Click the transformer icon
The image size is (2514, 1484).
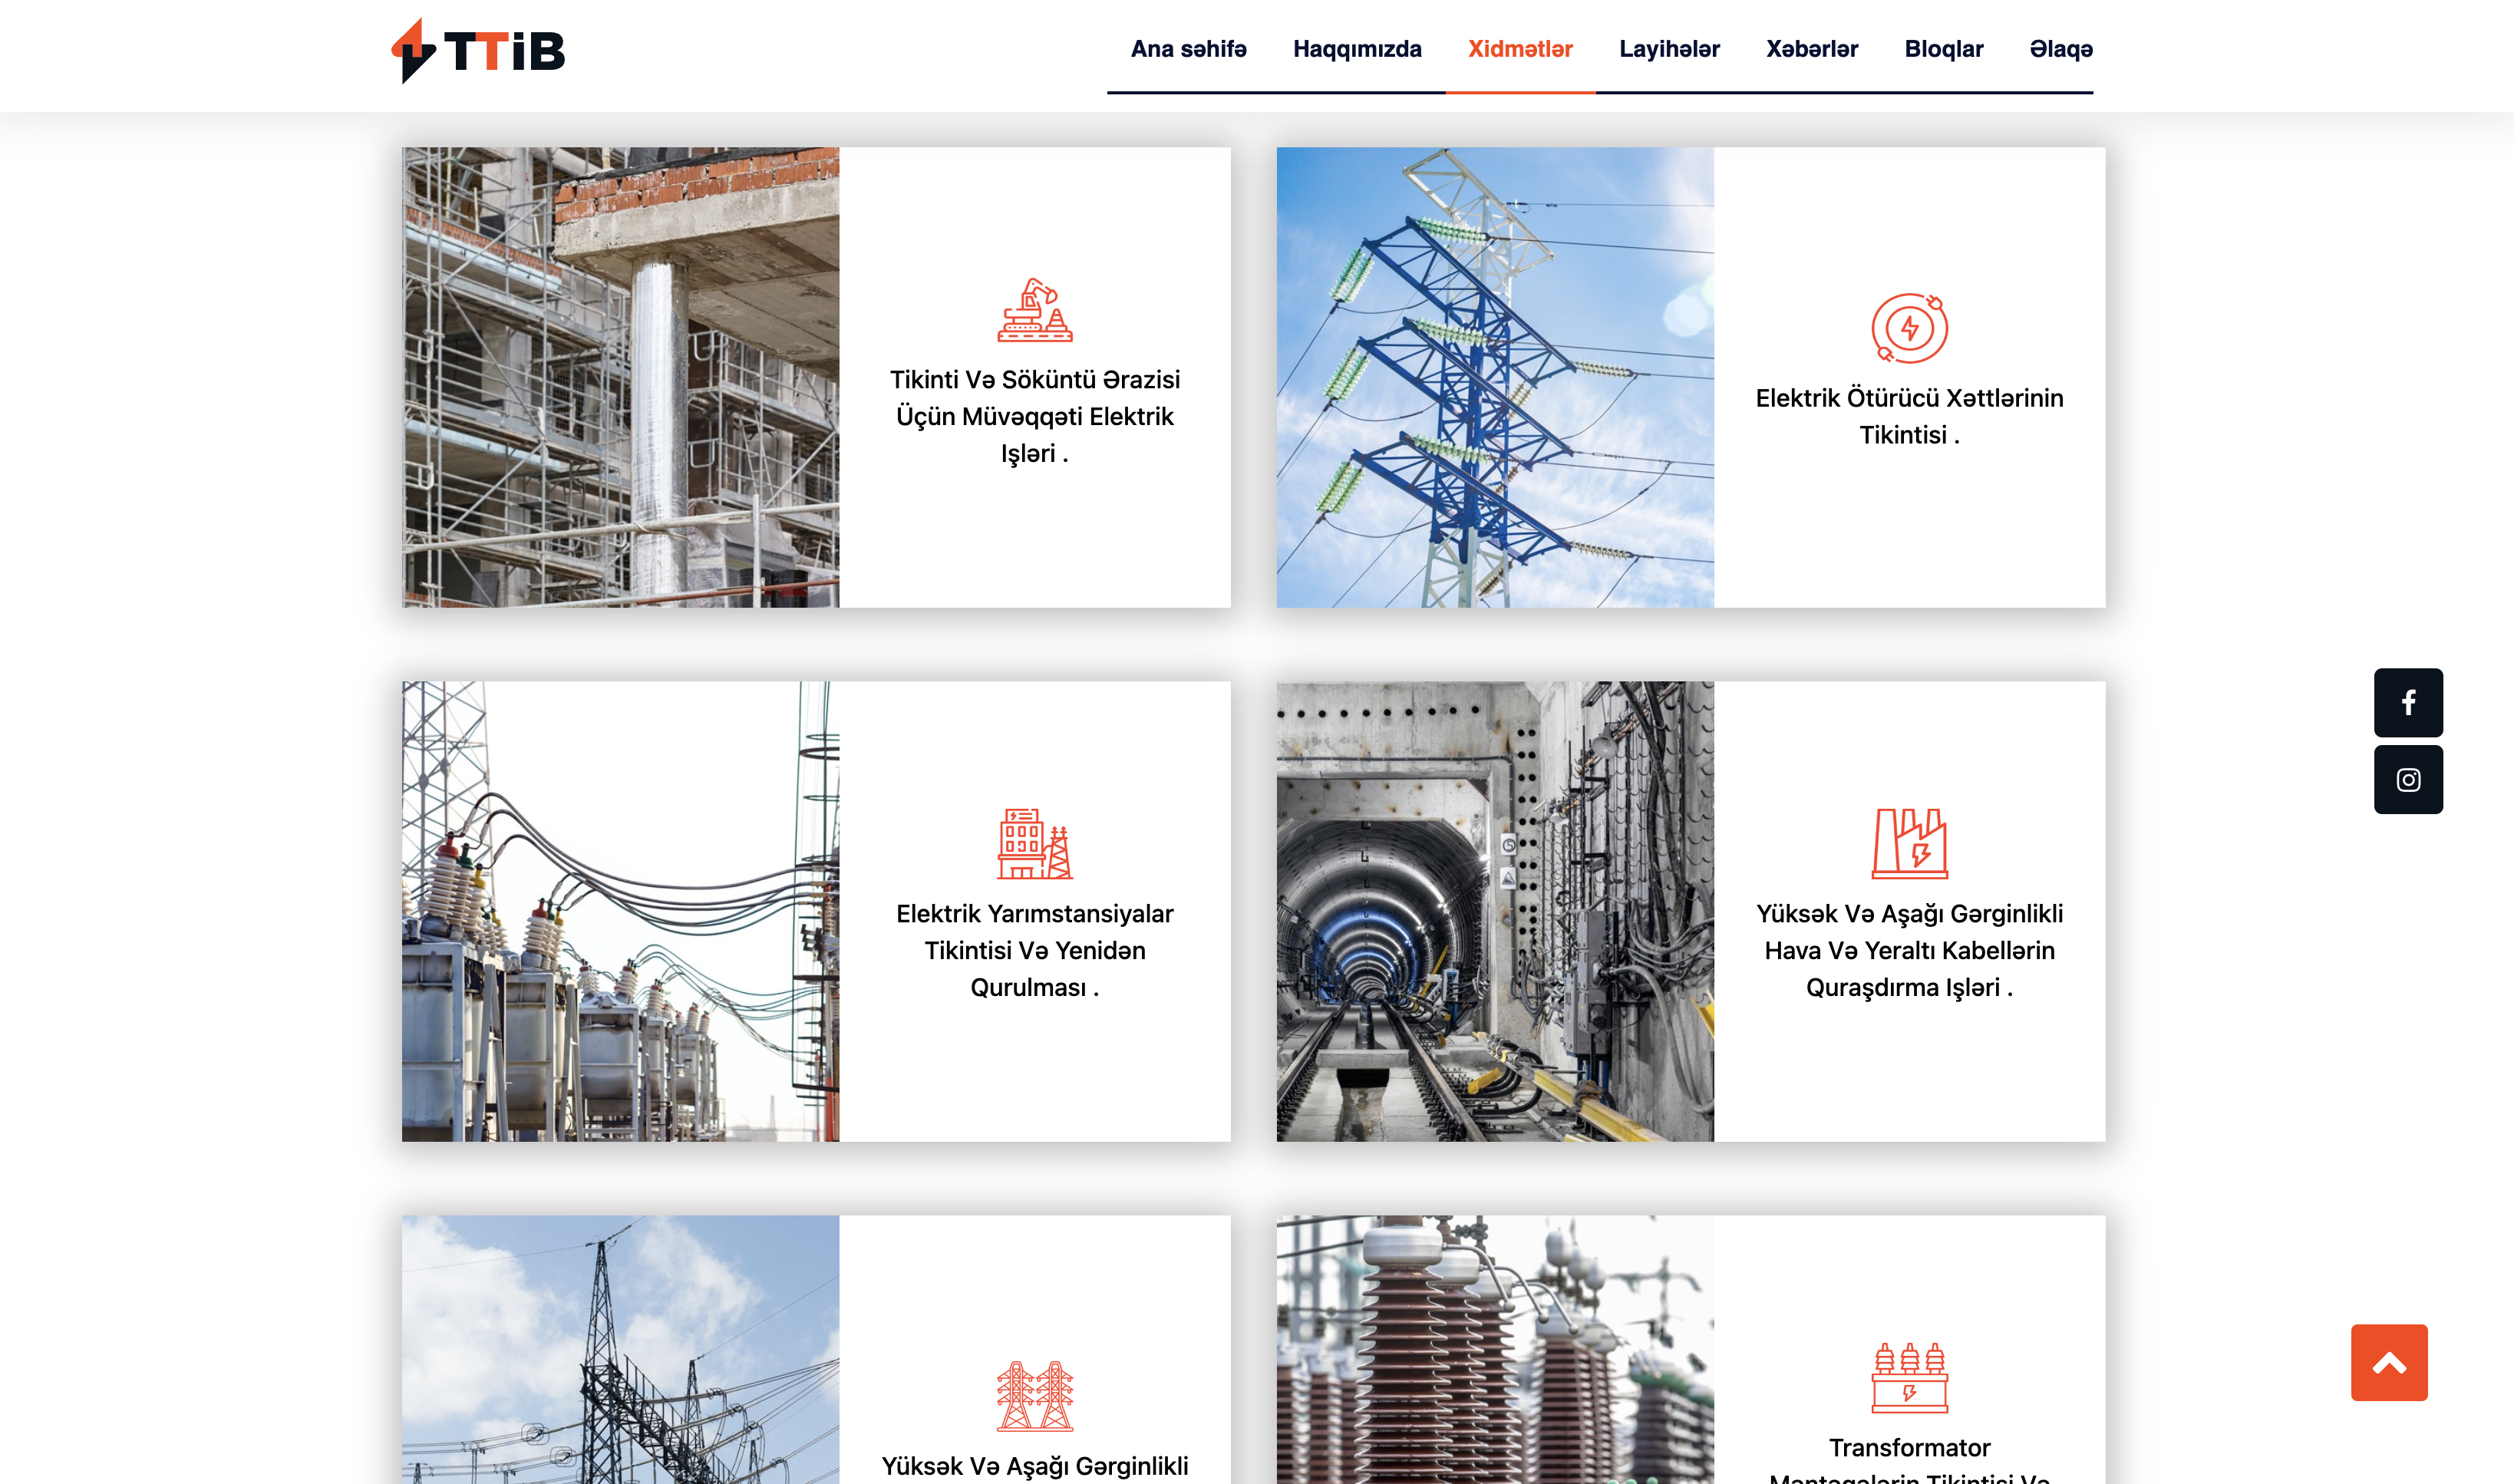click(1908, 1377)
